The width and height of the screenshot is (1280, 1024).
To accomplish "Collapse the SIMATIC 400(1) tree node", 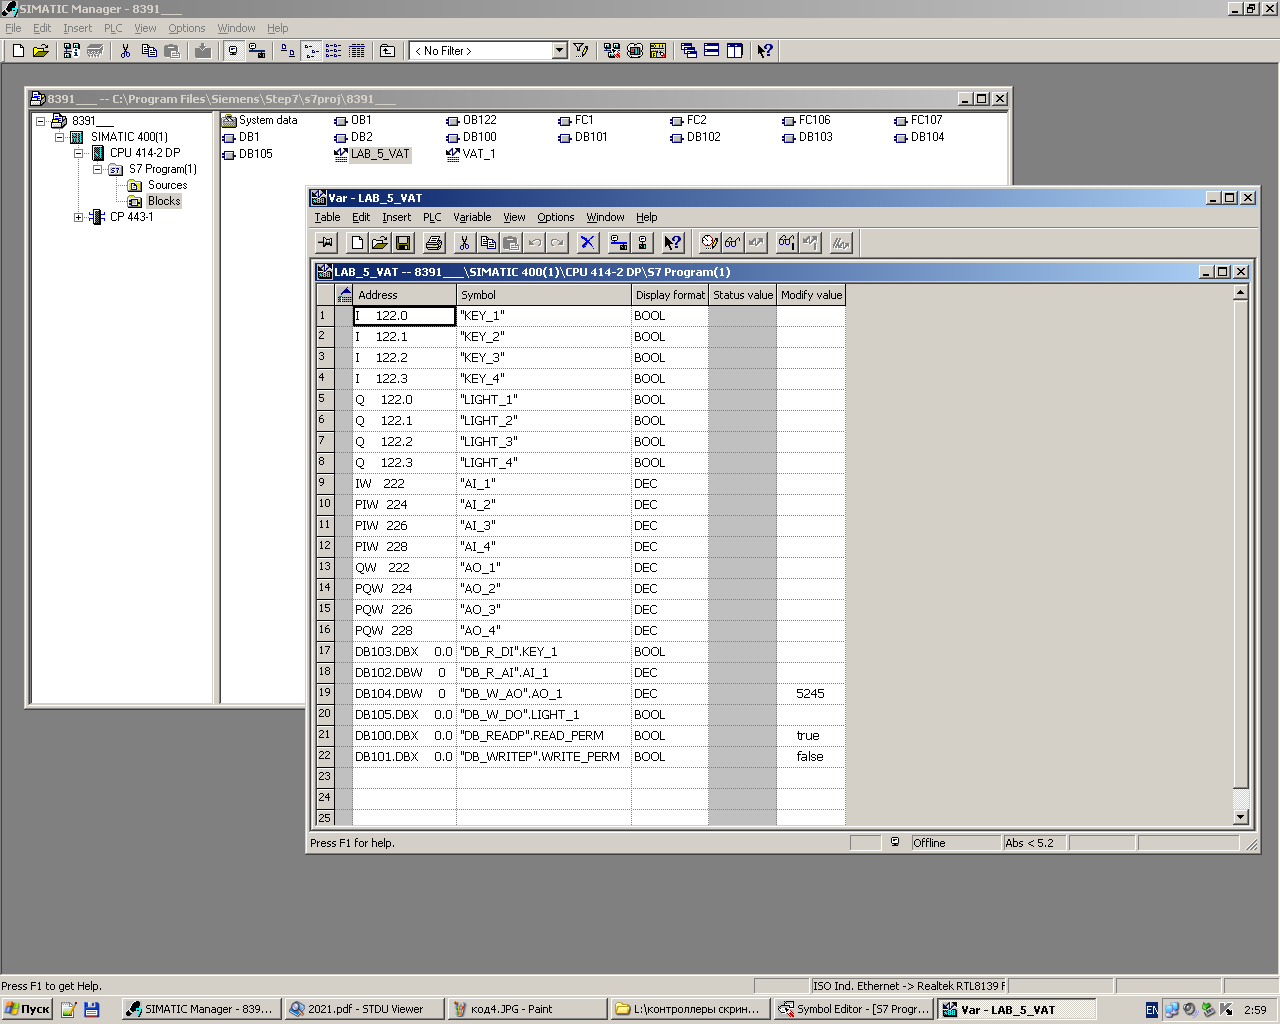I will (x=60, y=137).
